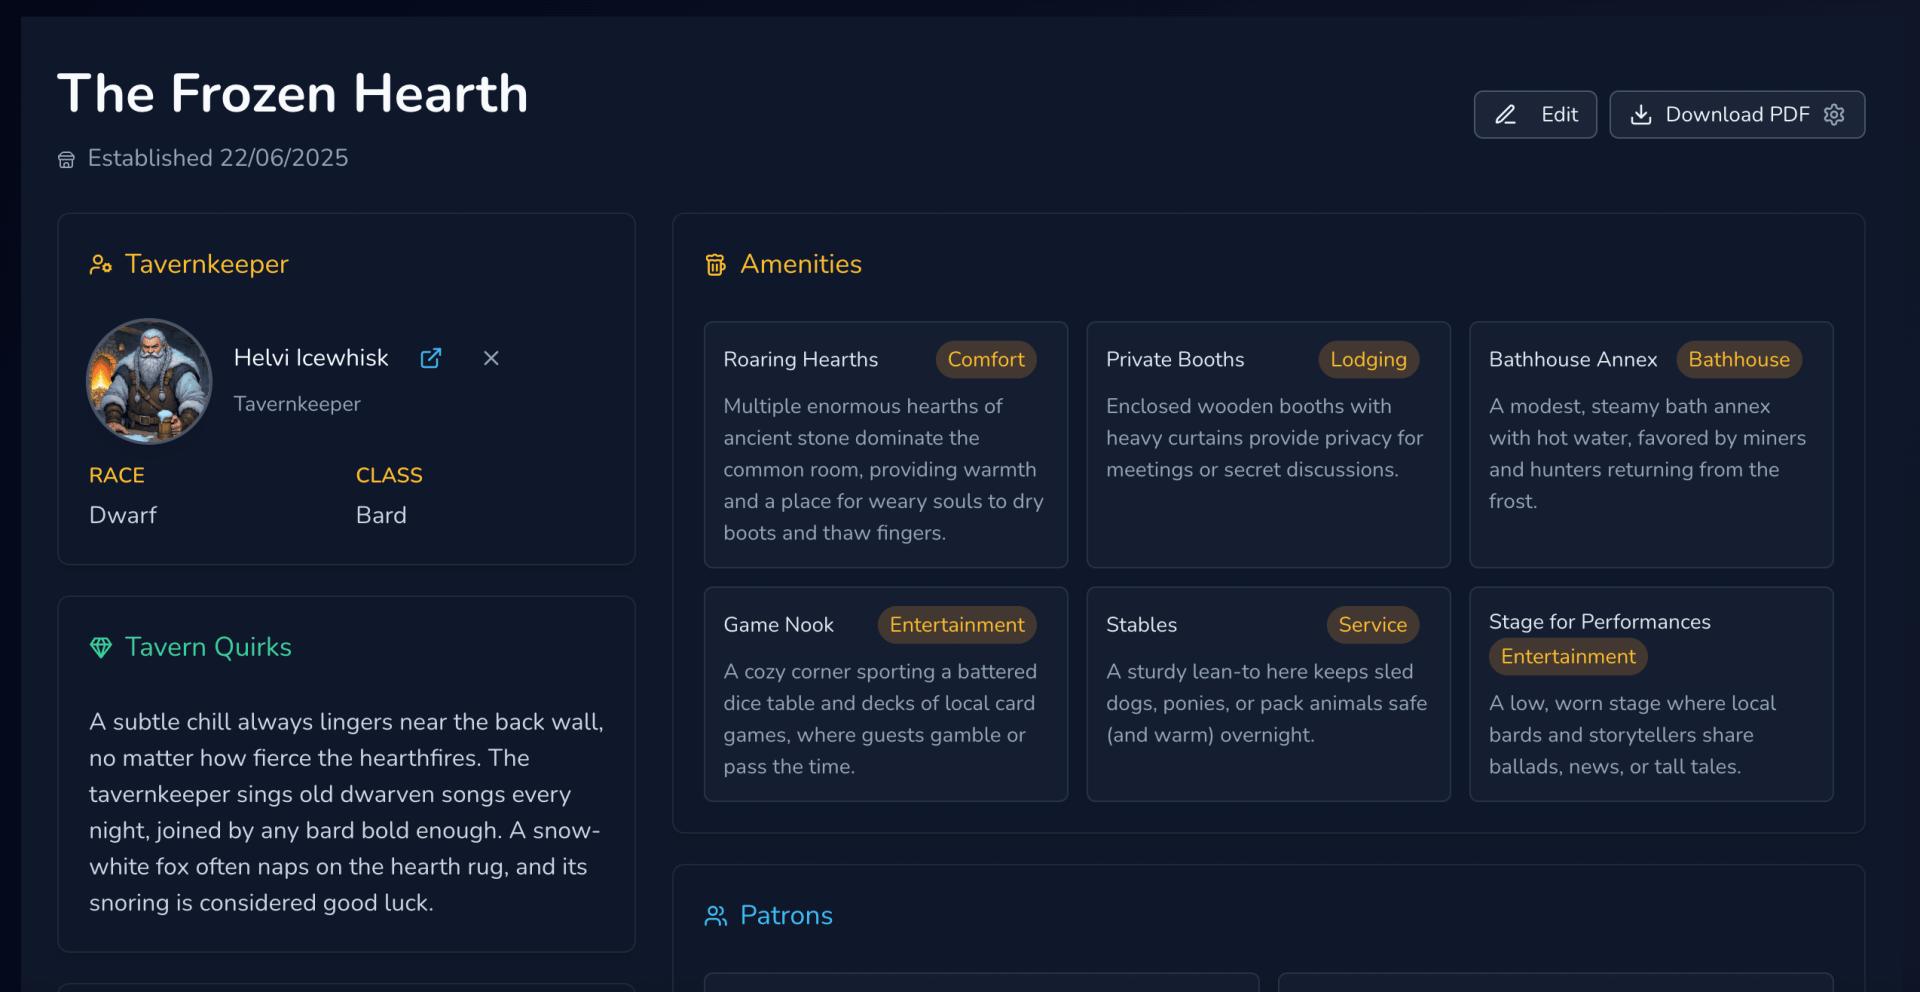Click the Edit pencil icon
The height and width of the screenshot is (992, 1920).
[x=1505, y=115]
